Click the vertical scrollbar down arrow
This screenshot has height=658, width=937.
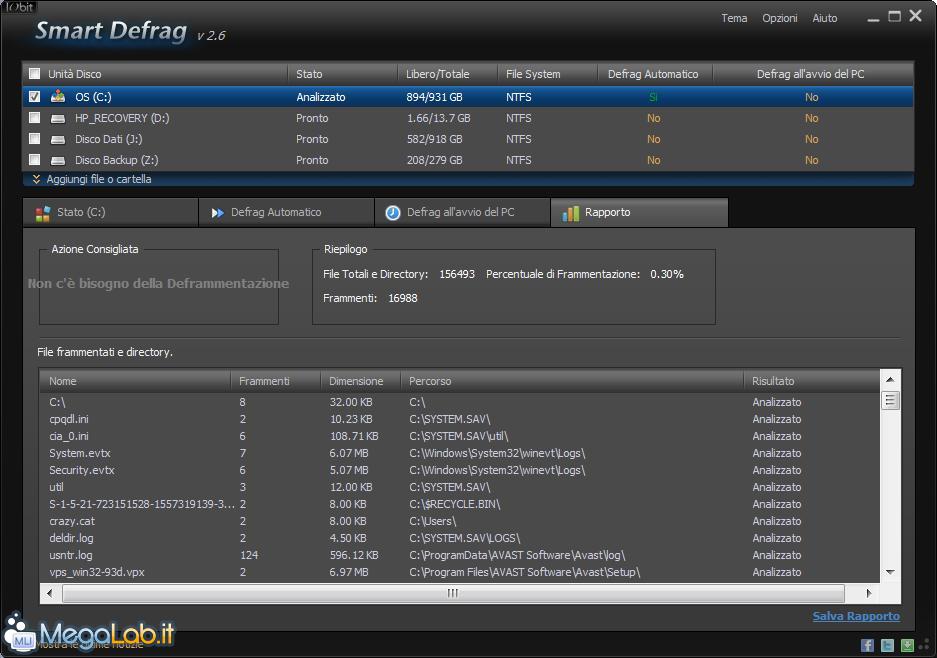(x=890, y=573)
